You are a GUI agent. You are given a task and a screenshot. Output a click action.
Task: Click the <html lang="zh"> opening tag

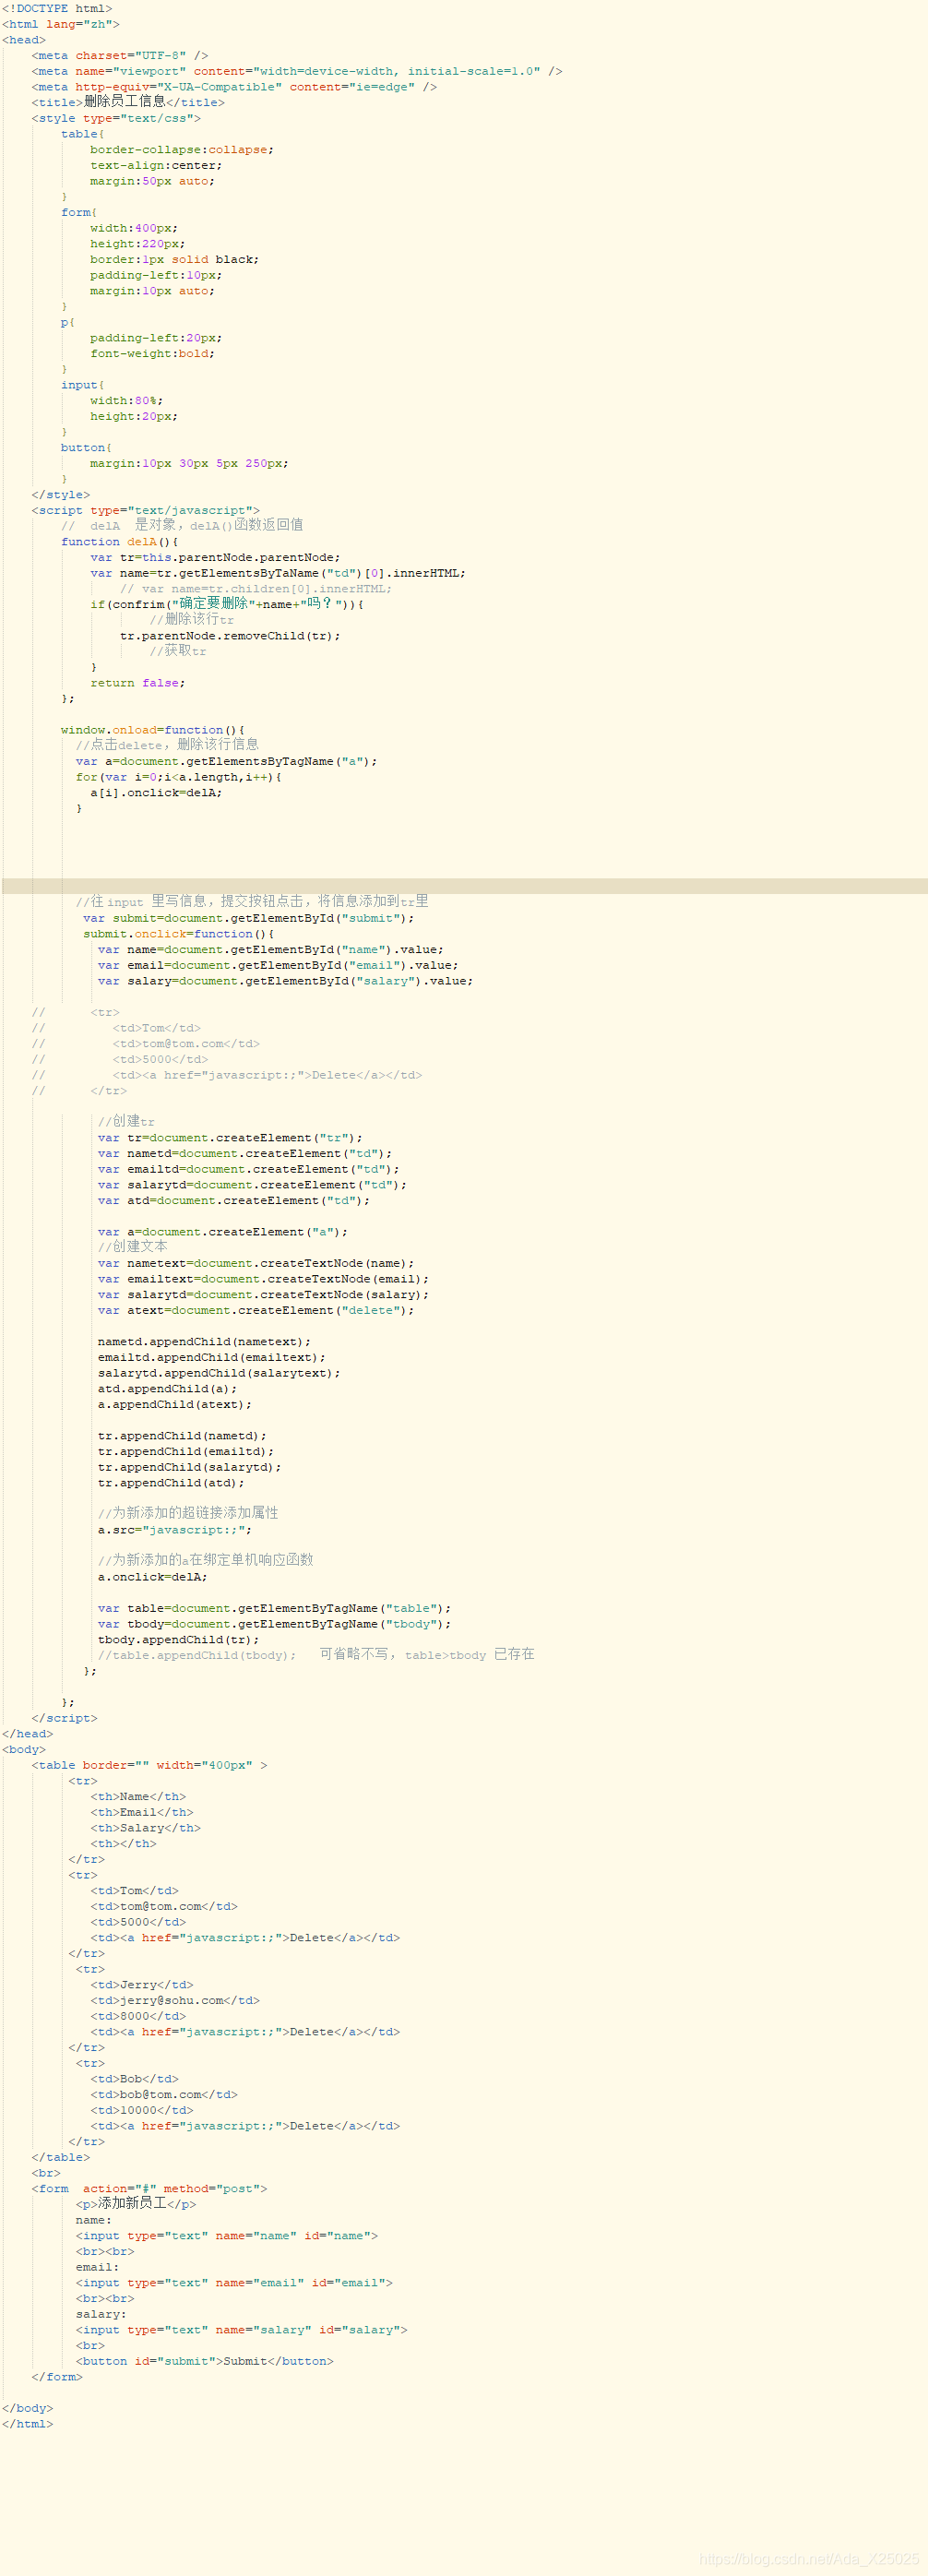(x=61, y=24)
